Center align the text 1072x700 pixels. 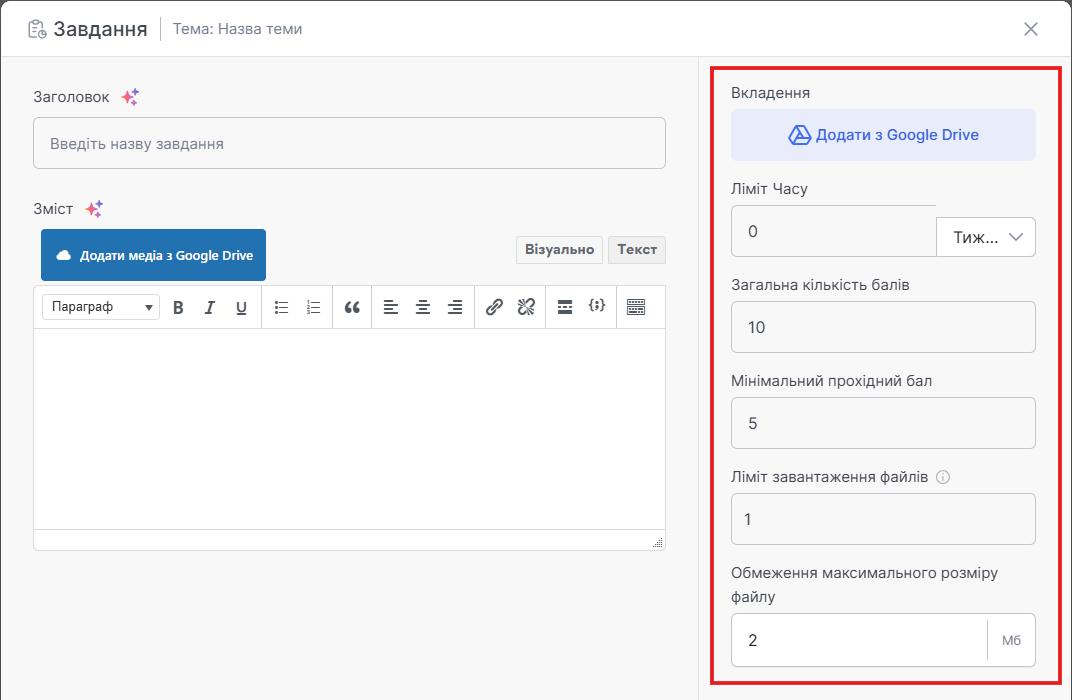(423, 308)
